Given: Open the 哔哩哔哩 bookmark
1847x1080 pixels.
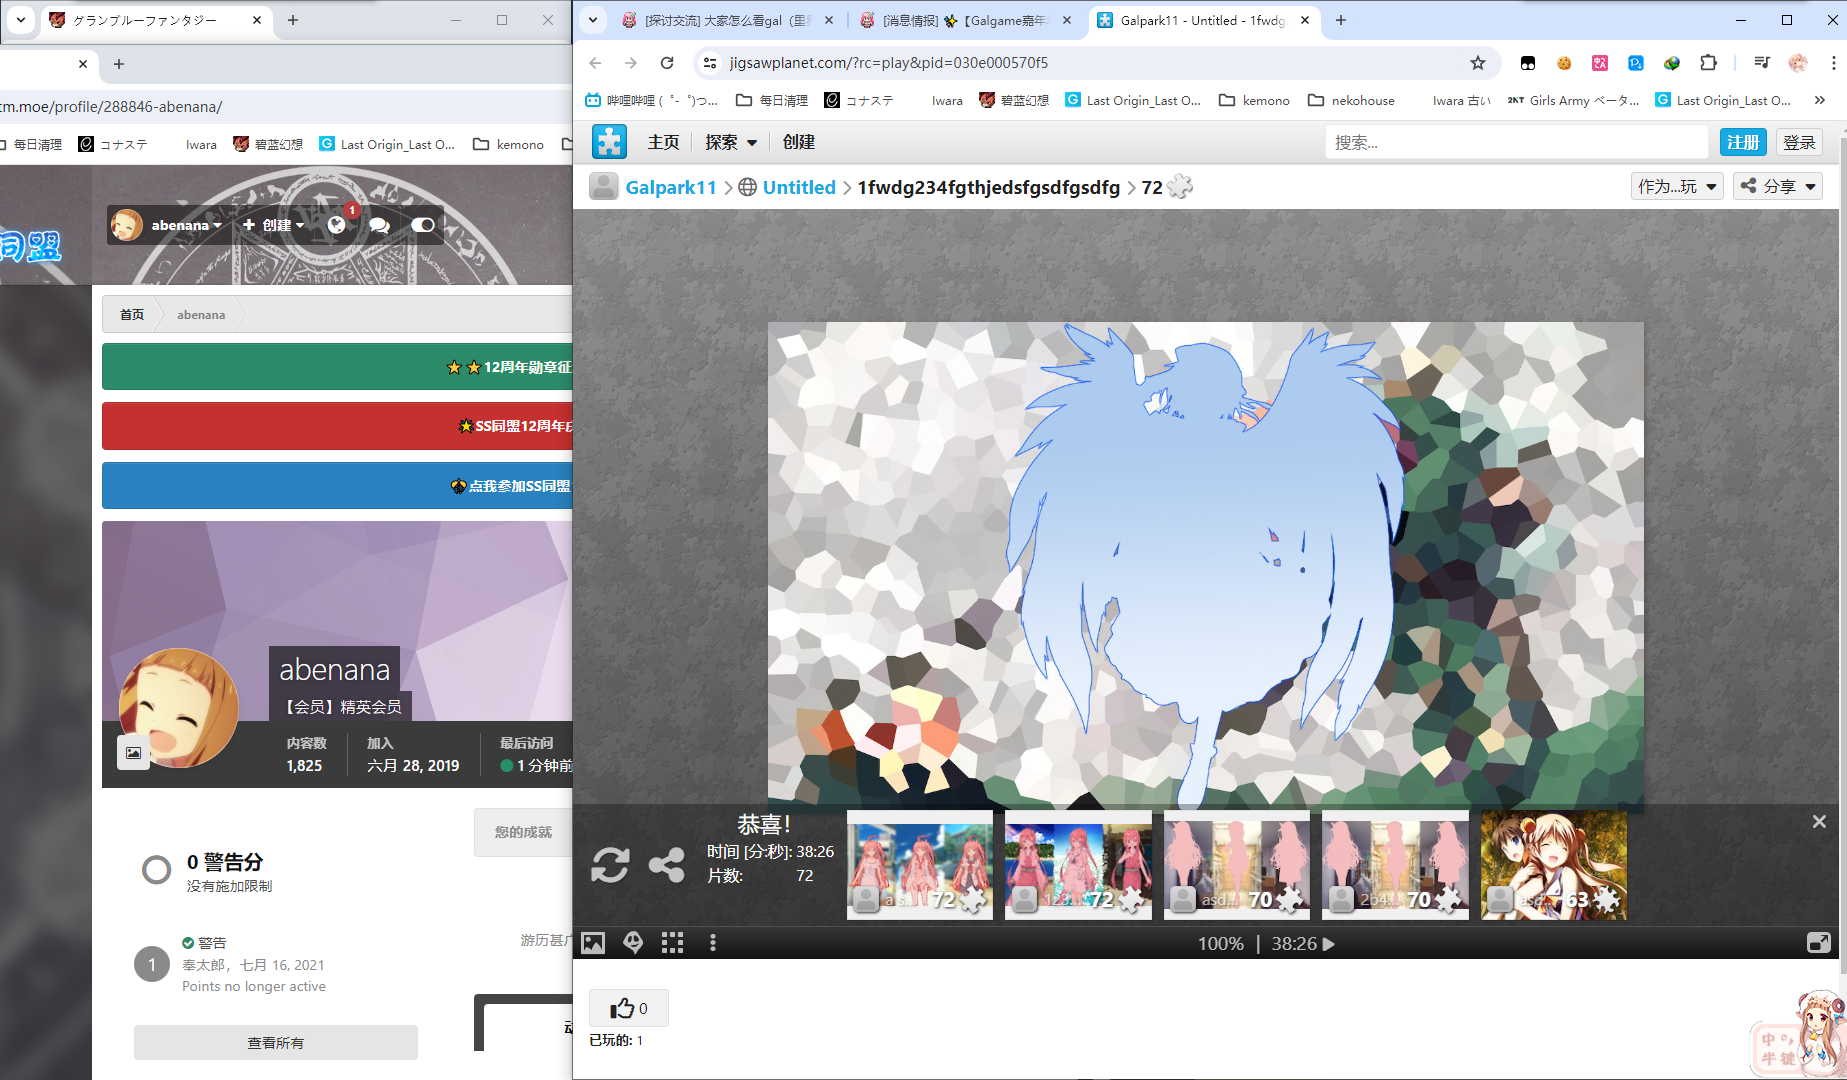Looking at the screenshot, I should [x=651, y=100].
